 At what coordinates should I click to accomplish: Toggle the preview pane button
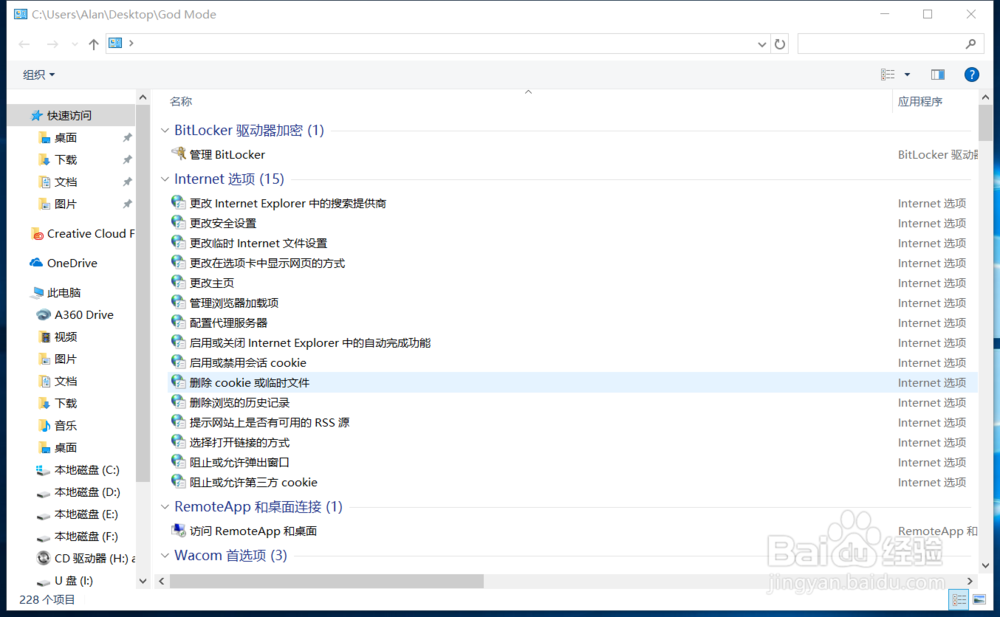[938, 75]
